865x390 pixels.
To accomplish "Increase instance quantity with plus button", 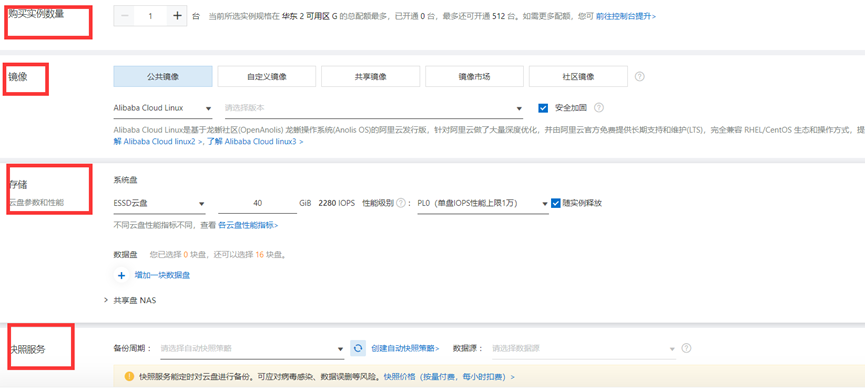I will pos(177,16).
